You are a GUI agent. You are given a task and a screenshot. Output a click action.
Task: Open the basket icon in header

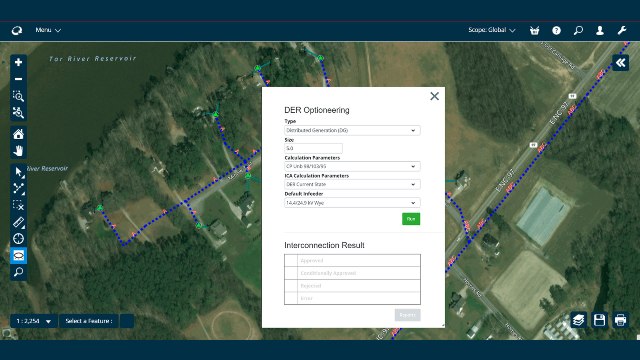534,31
